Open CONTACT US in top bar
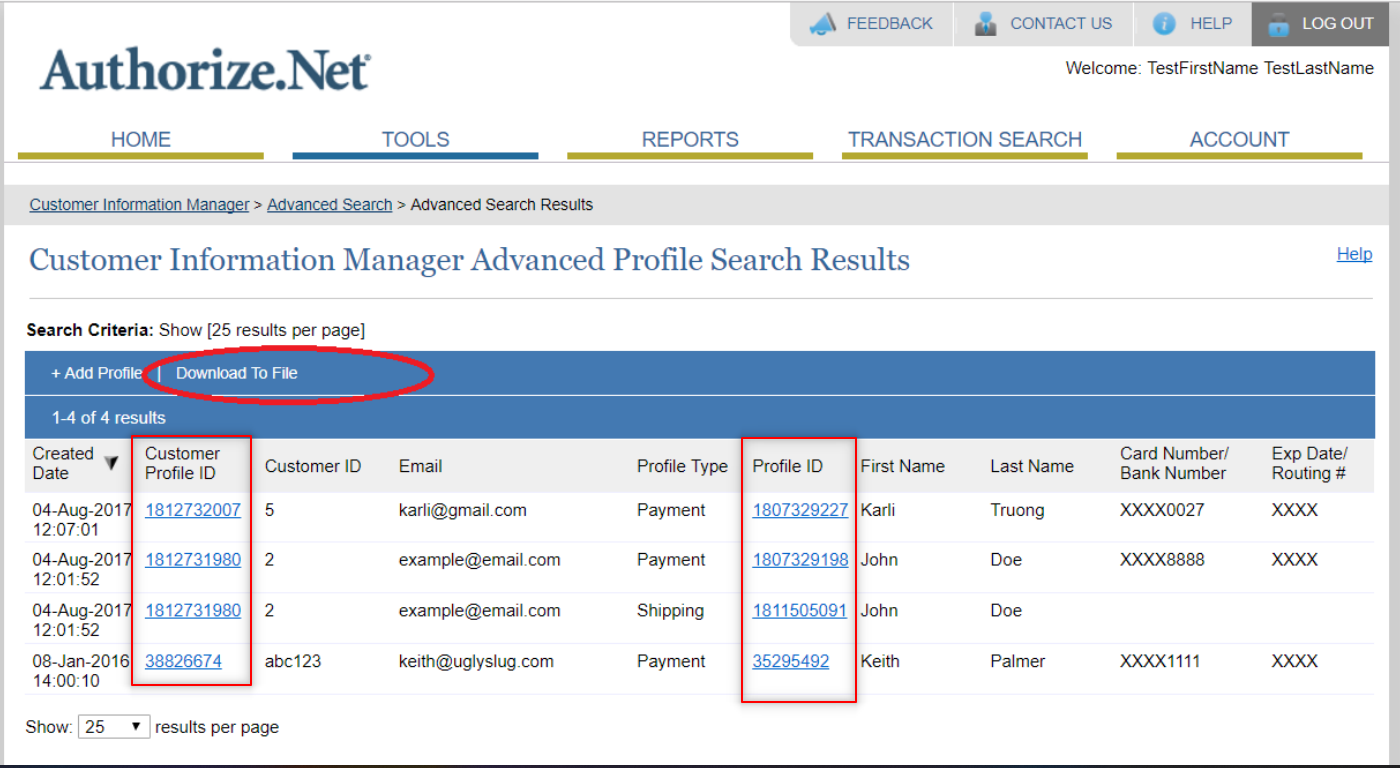 [1061, 23]
